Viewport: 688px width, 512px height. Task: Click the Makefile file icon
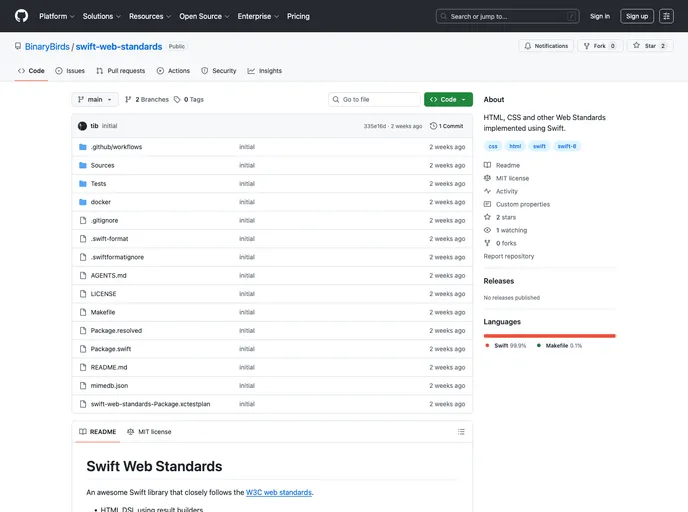(x=82, y=312)
